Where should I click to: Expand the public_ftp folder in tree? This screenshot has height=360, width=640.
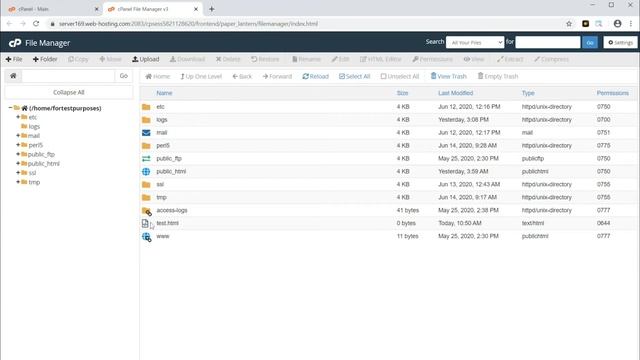[18, 154]
